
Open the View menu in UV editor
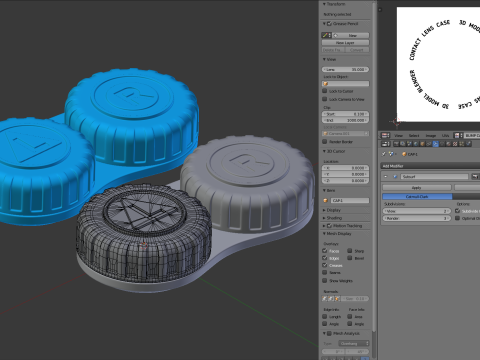click(x=399, y=136)
